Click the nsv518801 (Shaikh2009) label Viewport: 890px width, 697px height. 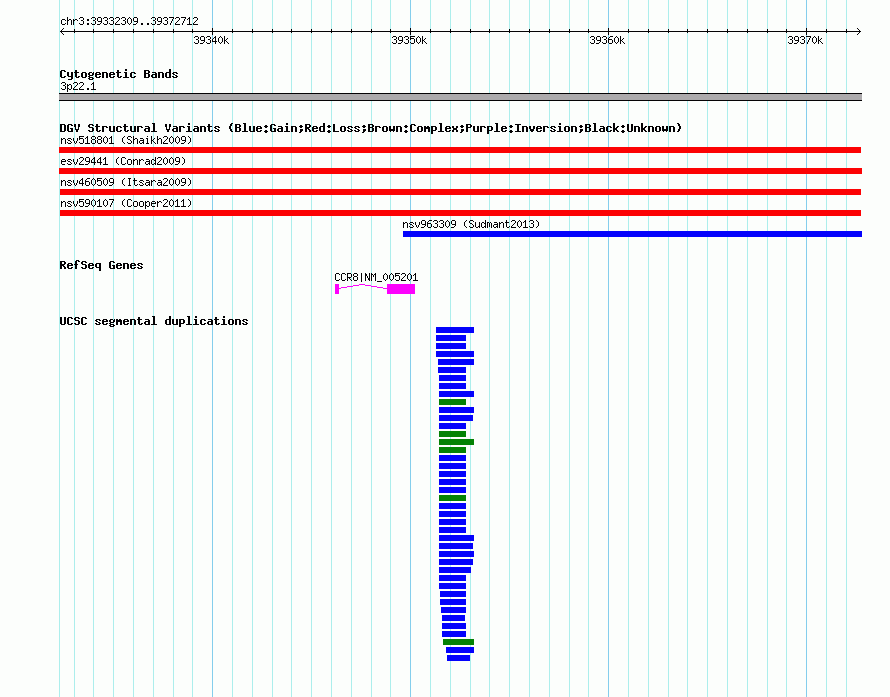pyautogui.click(x=126, y=140)
